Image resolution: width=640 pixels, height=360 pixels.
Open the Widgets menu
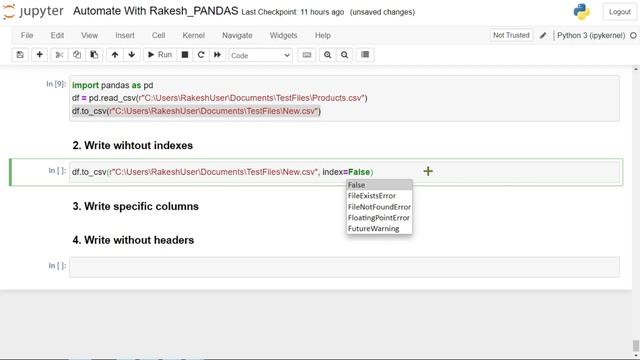(283, 36)
